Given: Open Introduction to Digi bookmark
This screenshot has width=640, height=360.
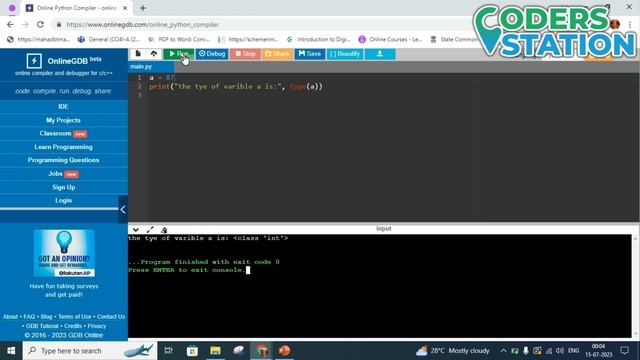Looking at the screenshot, I should click(x=318, y=39).
